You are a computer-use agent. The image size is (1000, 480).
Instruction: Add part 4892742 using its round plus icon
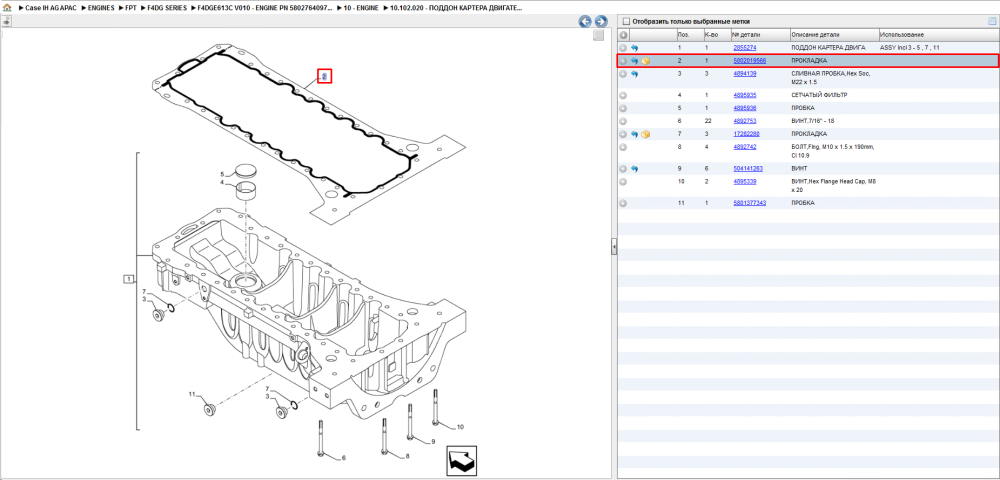[623, 147]
